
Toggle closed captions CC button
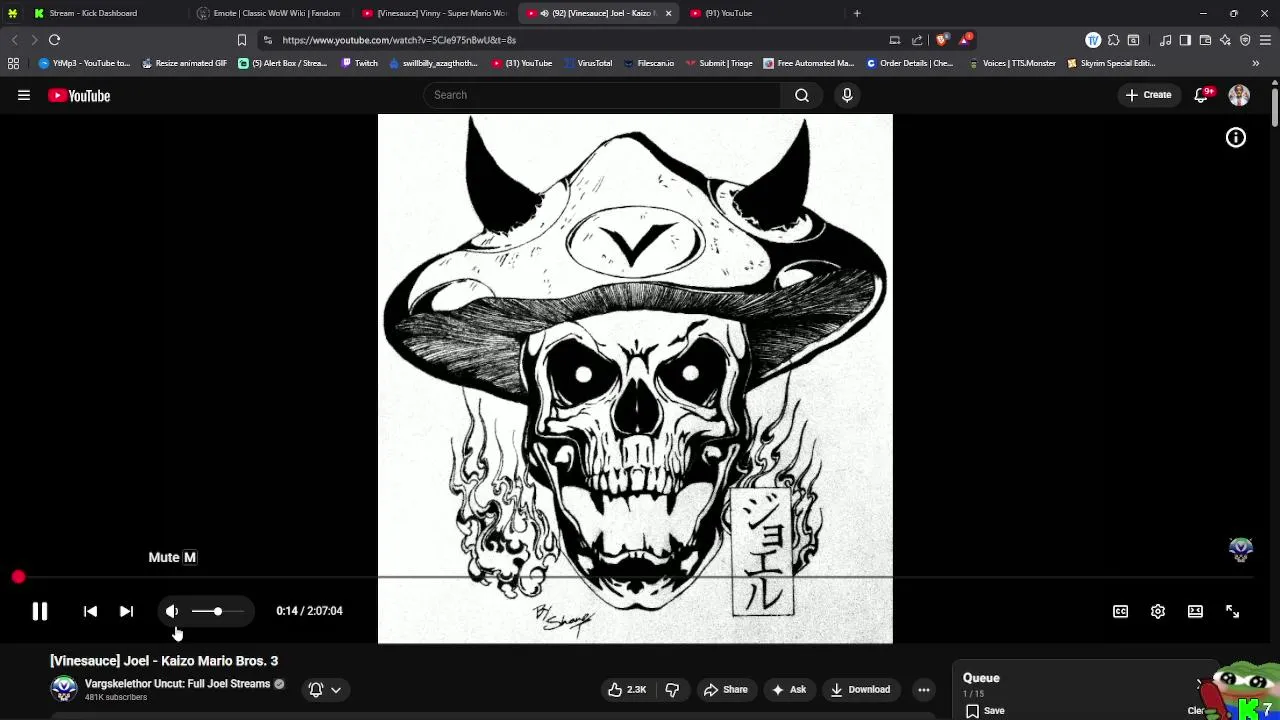click(x=1120, y=611)
